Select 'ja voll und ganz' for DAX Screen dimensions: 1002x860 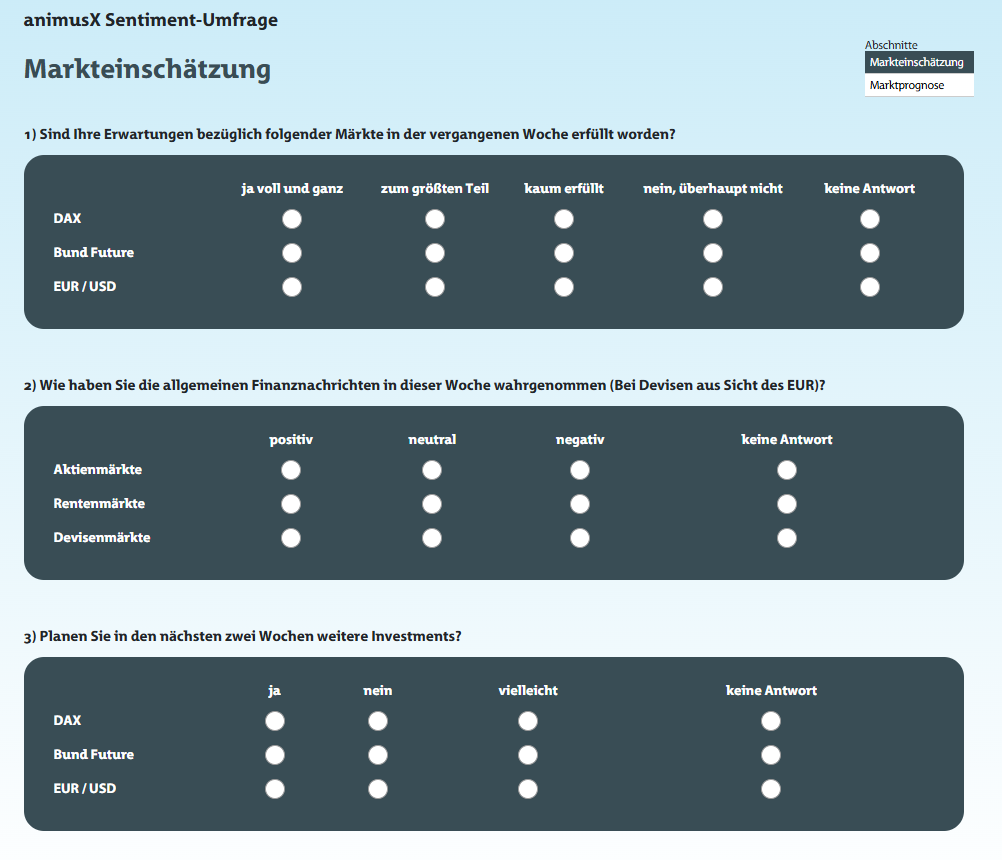coord(292,219)
